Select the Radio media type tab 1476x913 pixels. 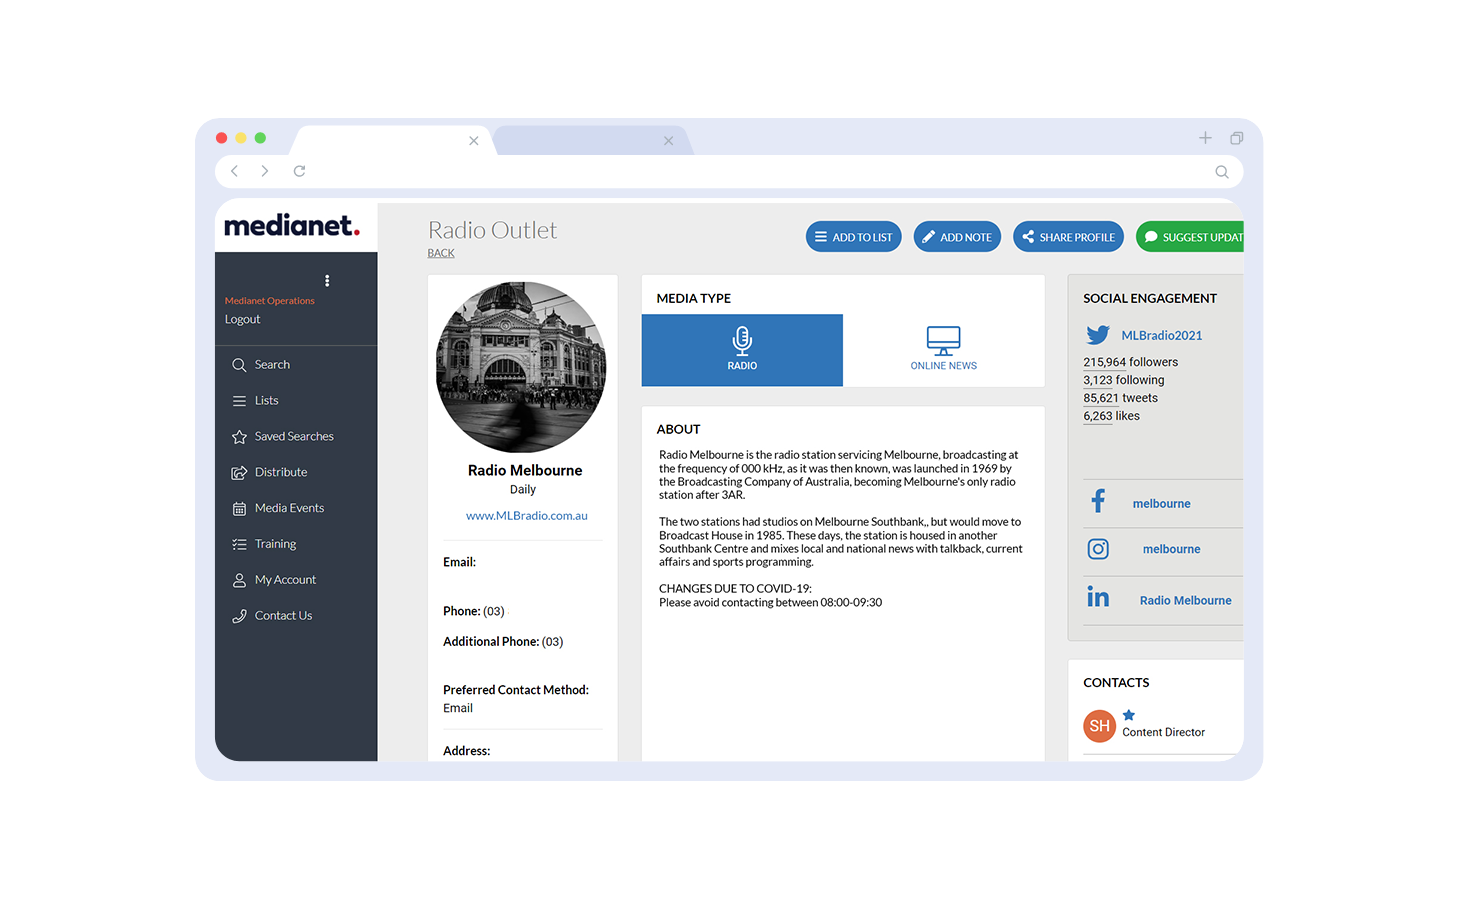click(x=742, y=350)
